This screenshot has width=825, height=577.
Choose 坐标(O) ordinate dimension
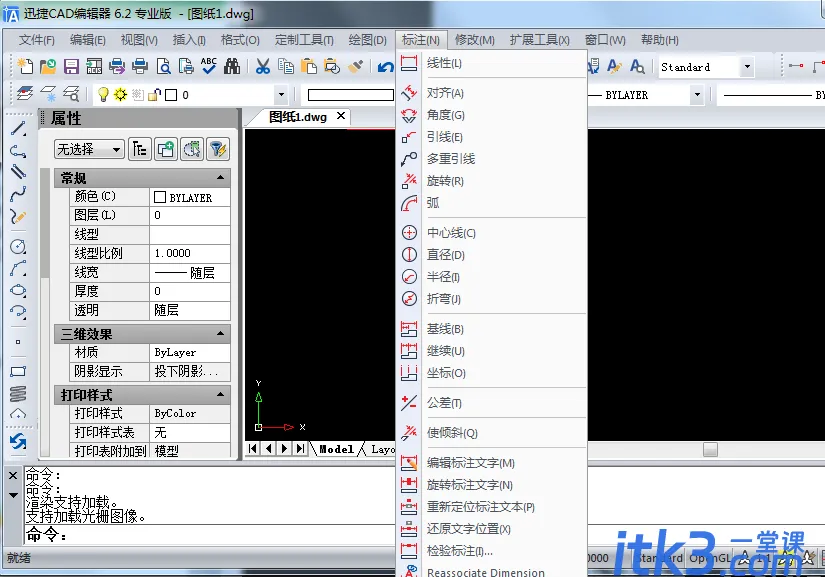point(491,373)
